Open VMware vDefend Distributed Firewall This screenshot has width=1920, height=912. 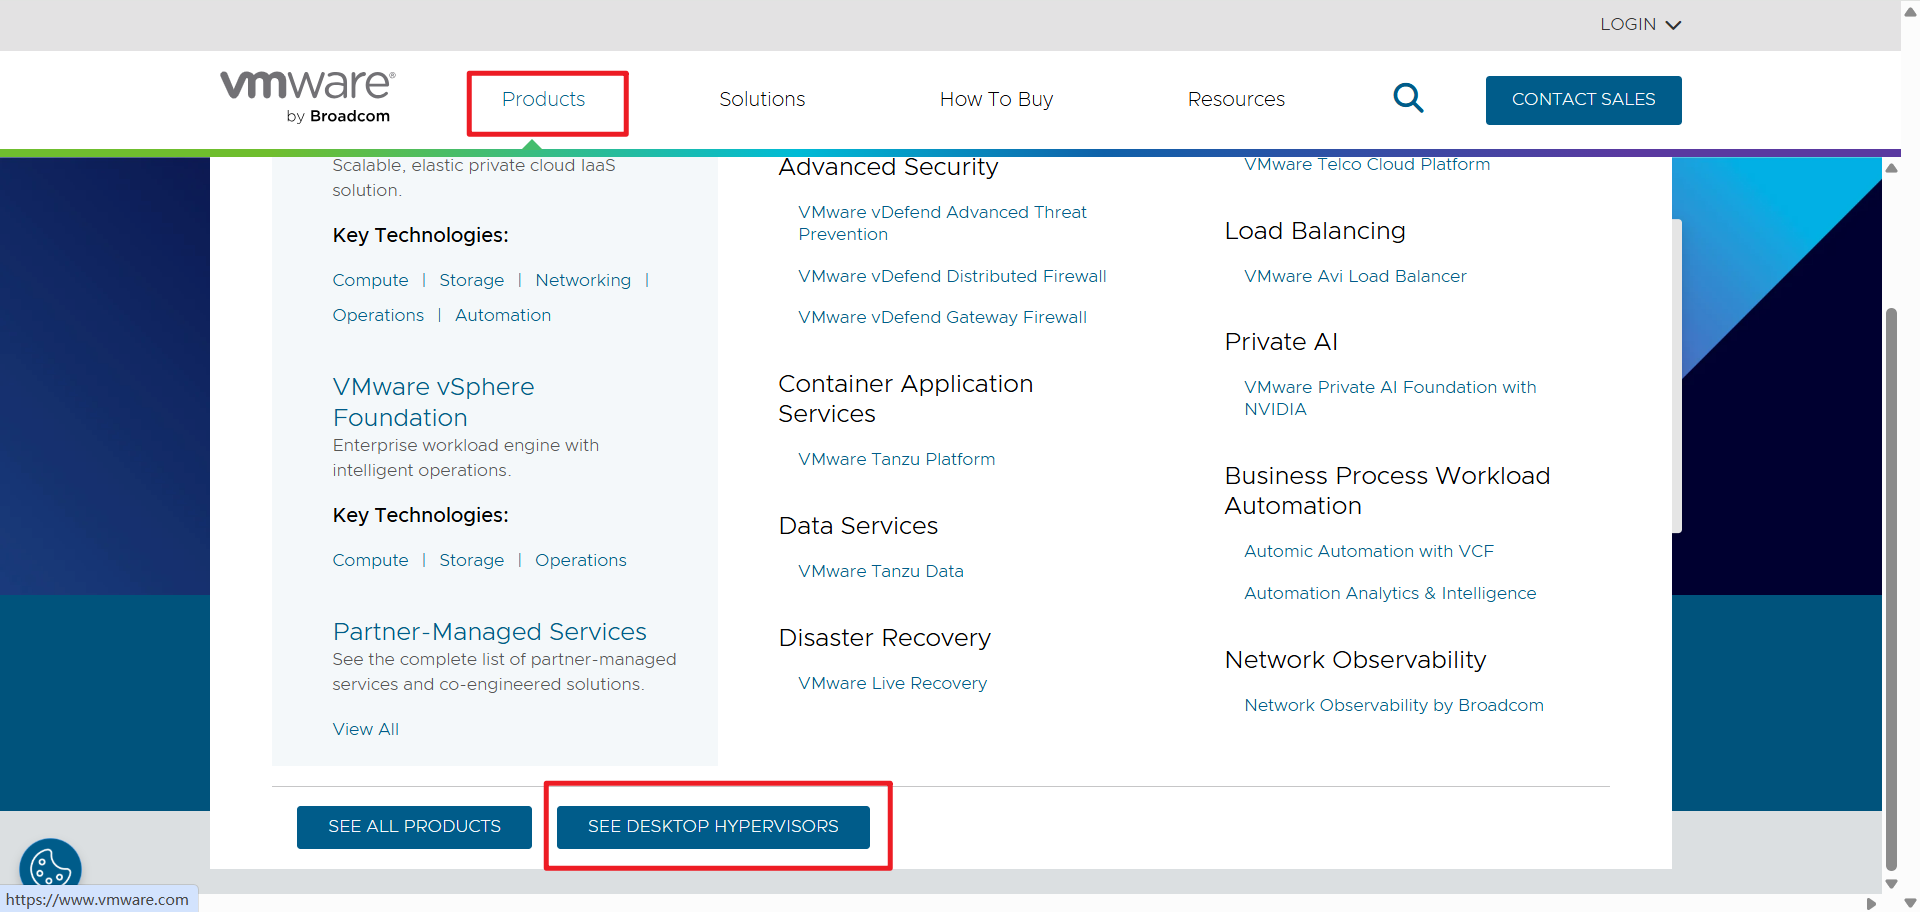pos(952,276)
